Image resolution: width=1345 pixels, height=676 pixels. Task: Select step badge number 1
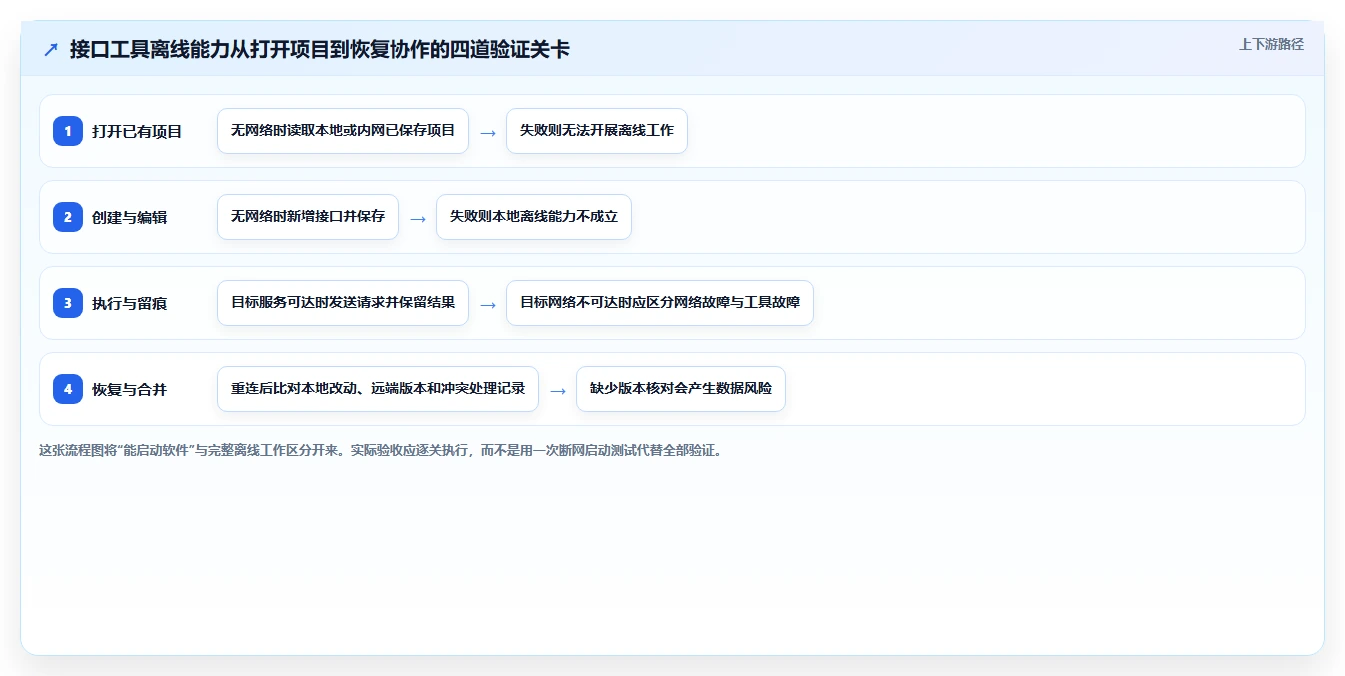tap(68, 130)
